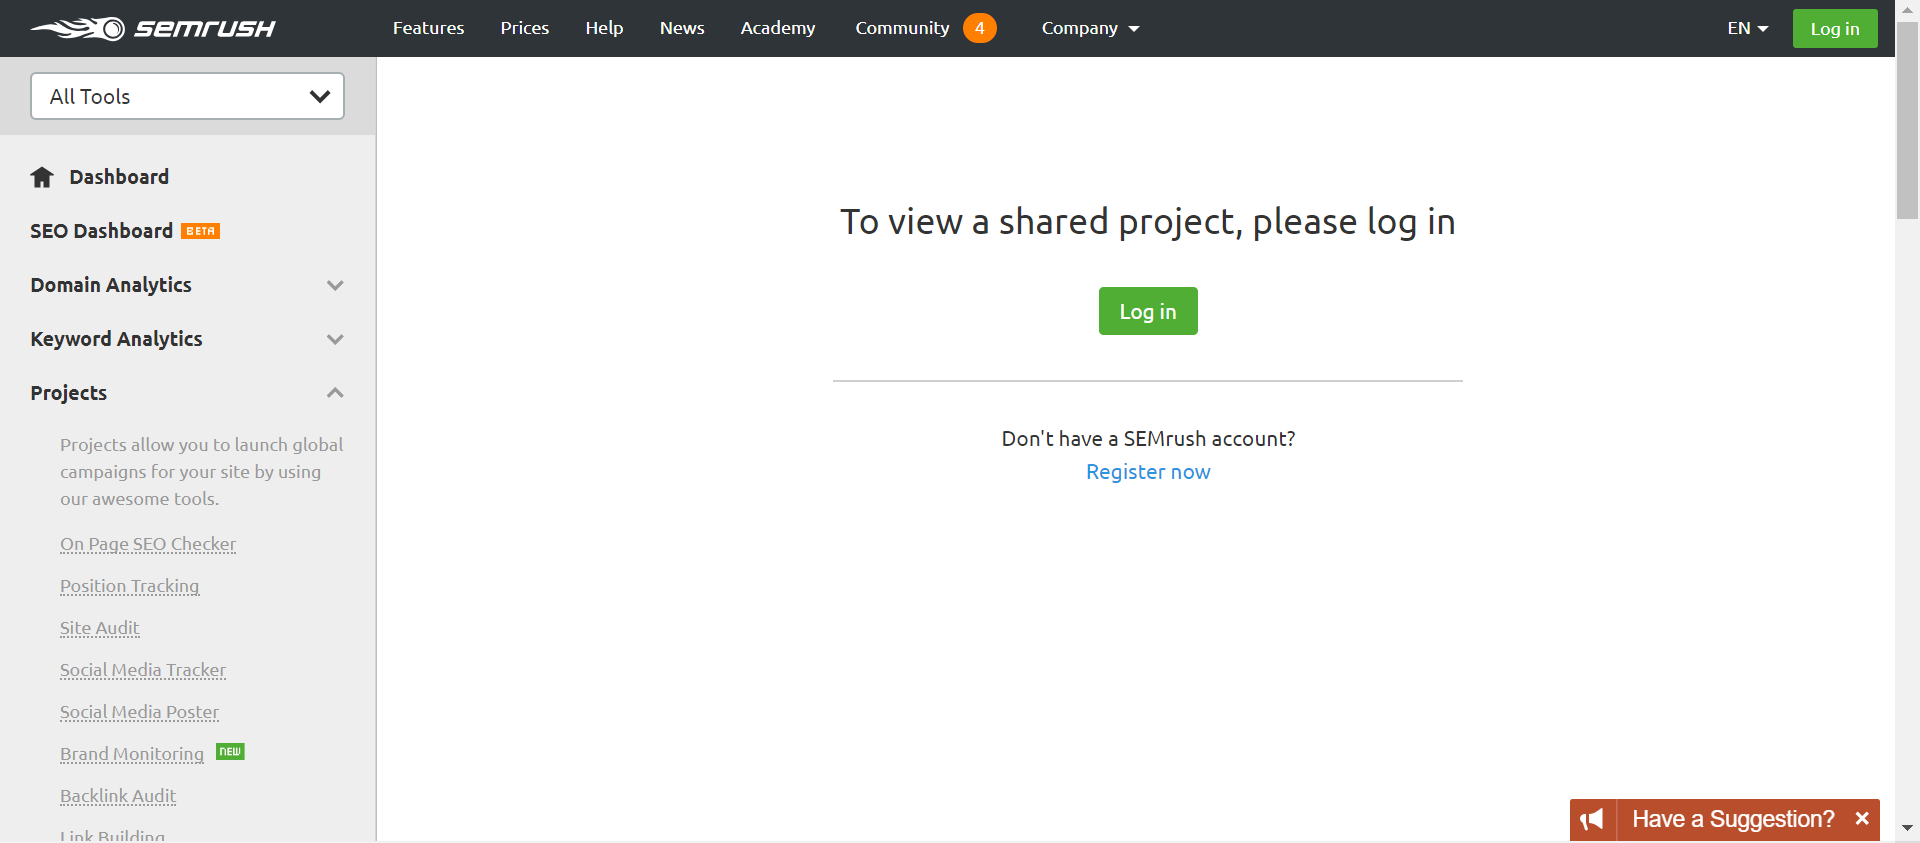The image size is (1920, 843).
Task: Click the NEW badge beside Brand Monitoring
Action: [x=230, y=752]
